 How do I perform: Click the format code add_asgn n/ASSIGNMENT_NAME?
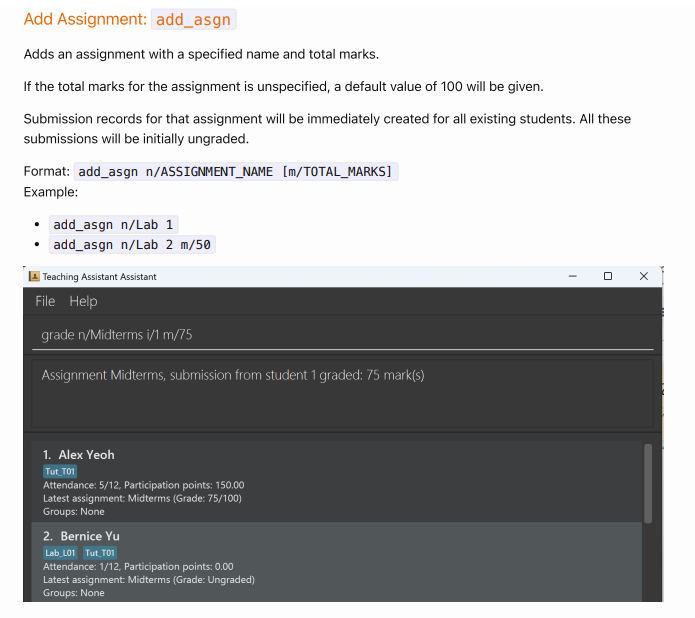click(236, 172)
